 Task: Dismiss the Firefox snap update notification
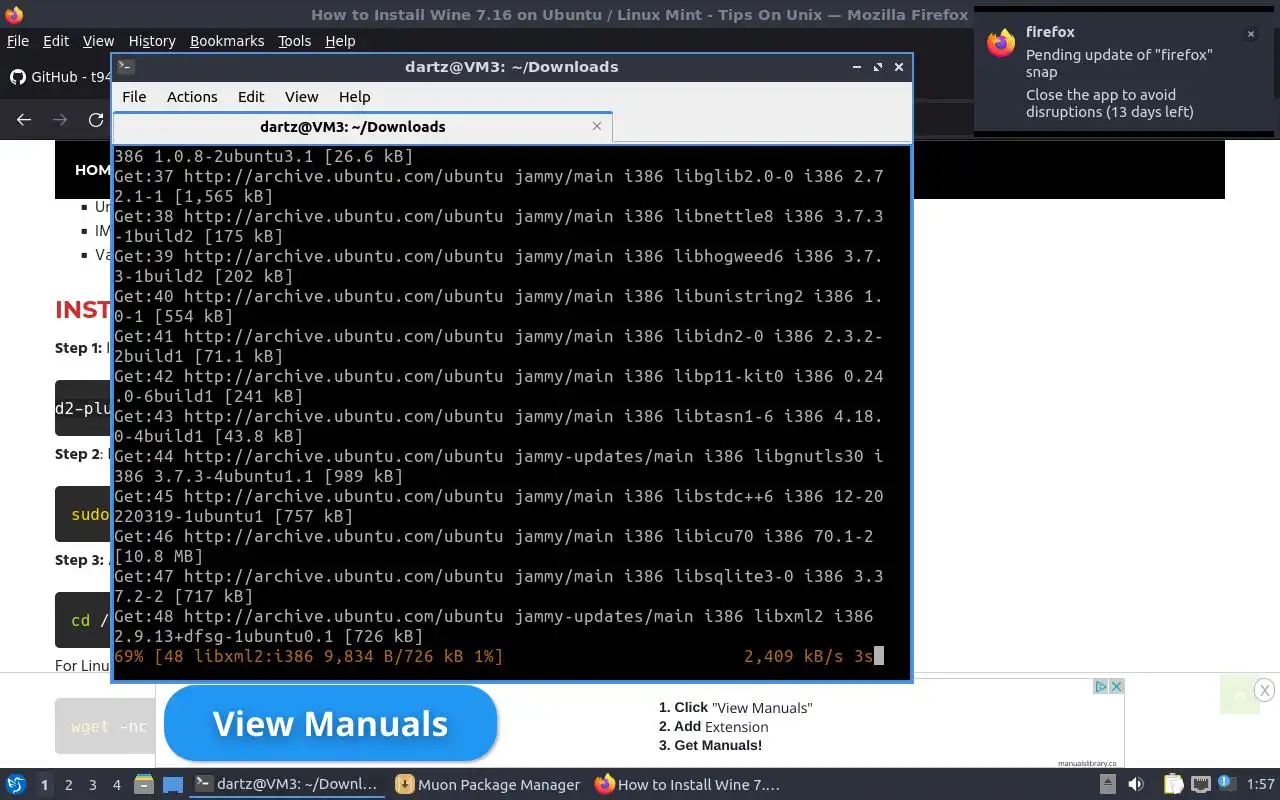pyautogui.click(x=1250, y=34)
